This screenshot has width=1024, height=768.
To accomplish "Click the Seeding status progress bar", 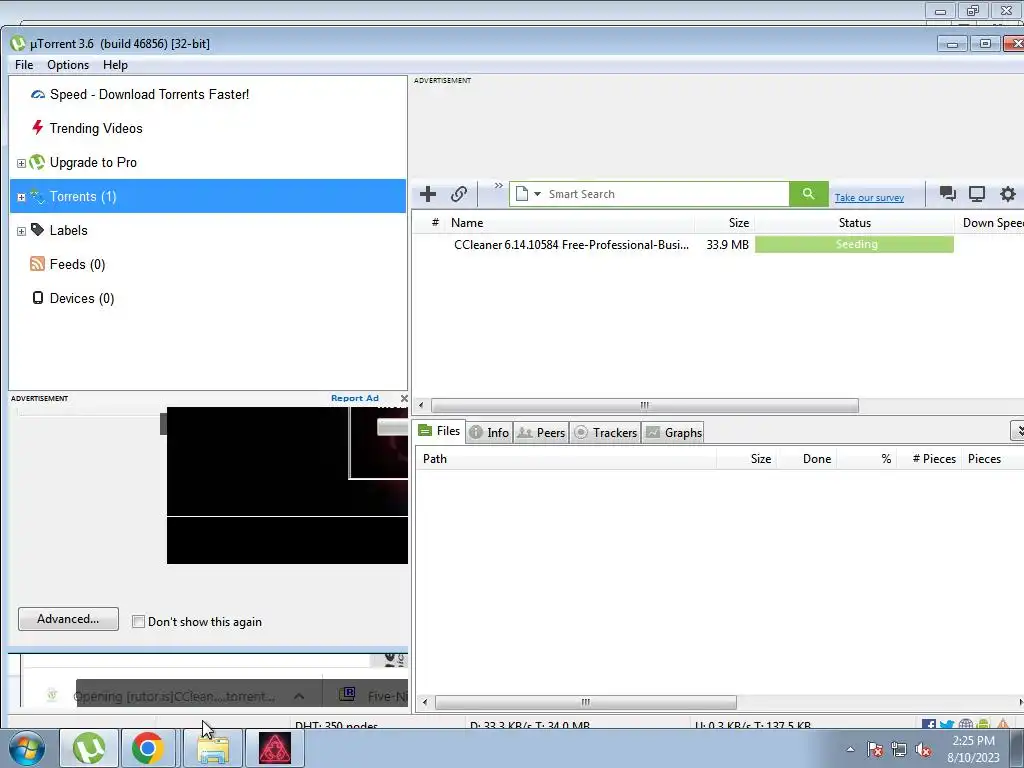I will [854, 244].
